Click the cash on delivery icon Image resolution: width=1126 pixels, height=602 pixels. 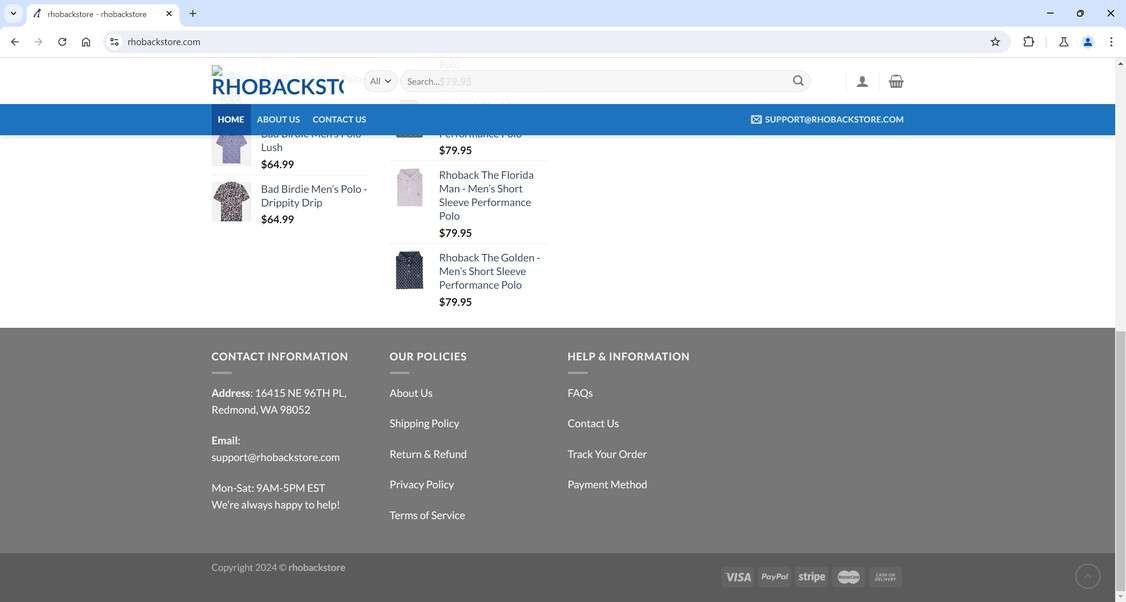coord(885,577)
